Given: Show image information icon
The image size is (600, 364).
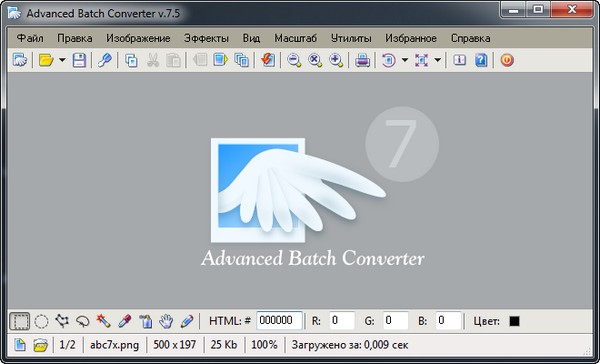Looking at the screenshot, I should coord(459,60).
